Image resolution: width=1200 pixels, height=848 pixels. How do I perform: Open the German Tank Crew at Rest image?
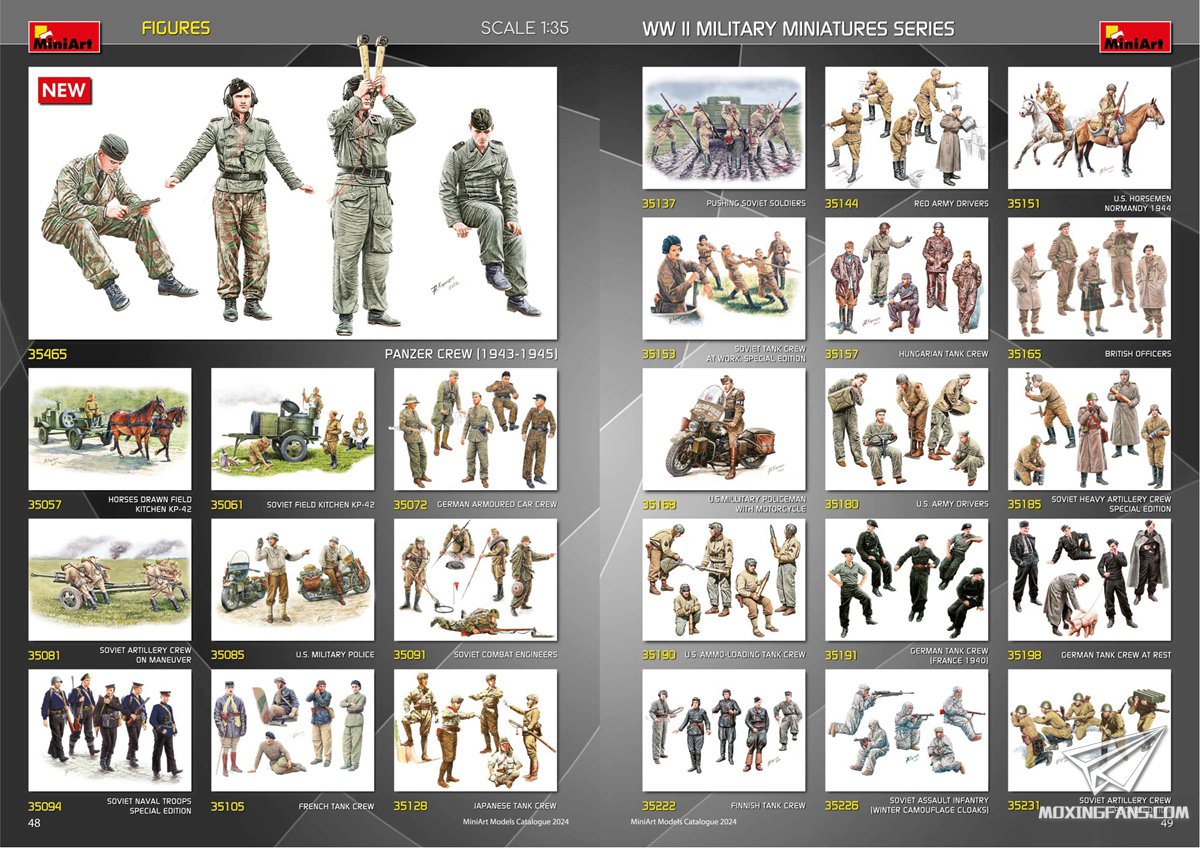1089,580
